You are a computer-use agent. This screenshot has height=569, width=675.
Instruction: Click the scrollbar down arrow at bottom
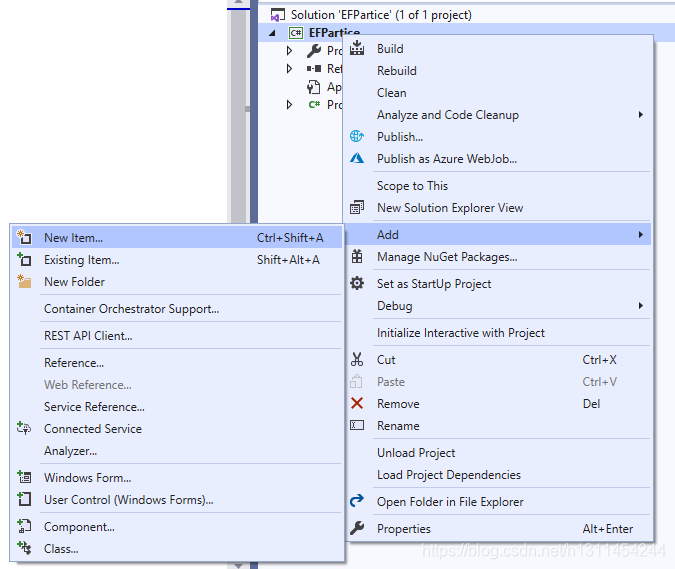tap(238, 566)
